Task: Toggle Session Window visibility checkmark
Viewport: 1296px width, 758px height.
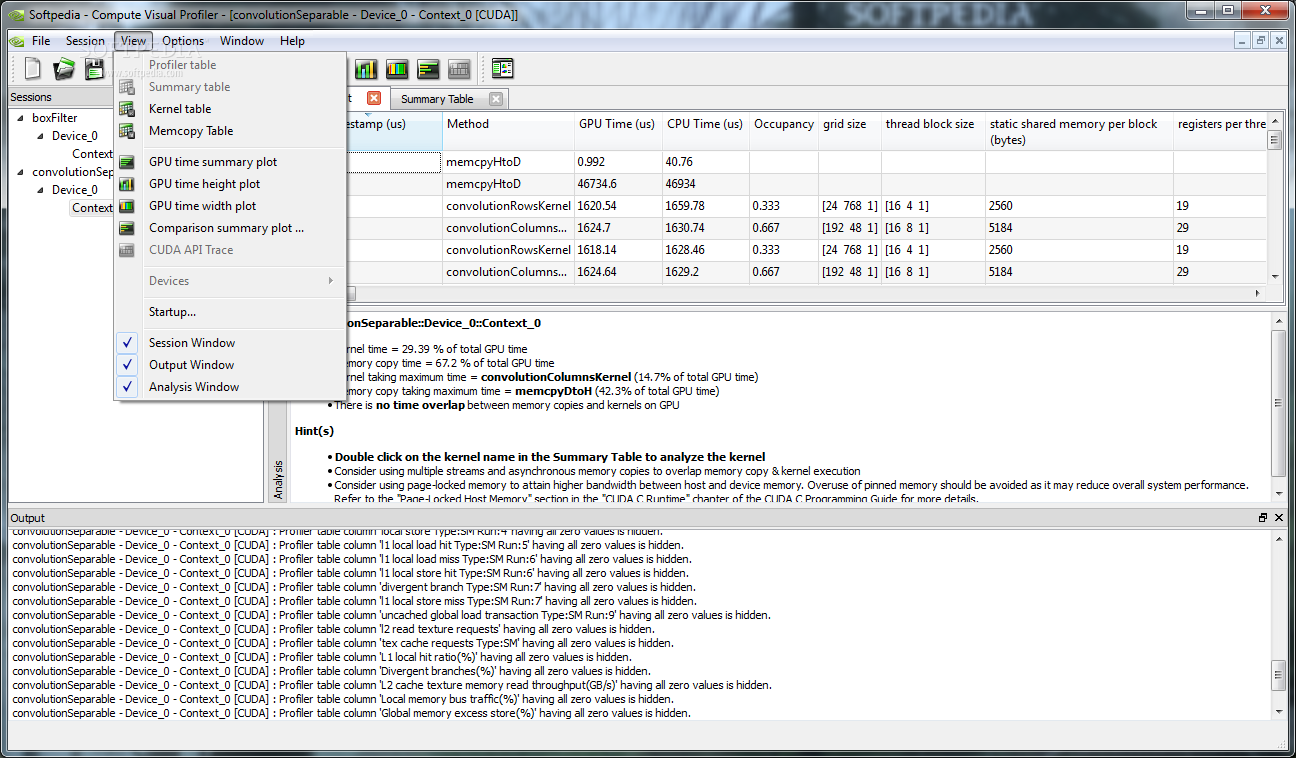Action: [x=128, y=343]
